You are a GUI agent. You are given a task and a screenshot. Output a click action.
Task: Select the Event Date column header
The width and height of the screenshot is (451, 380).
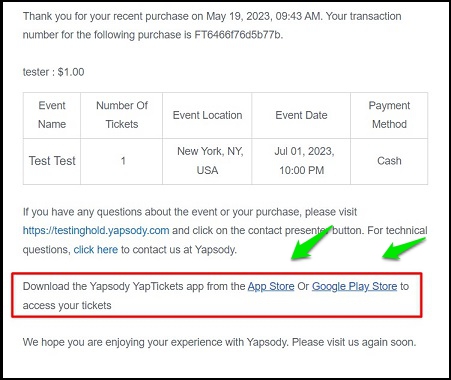tap(301, 115)
